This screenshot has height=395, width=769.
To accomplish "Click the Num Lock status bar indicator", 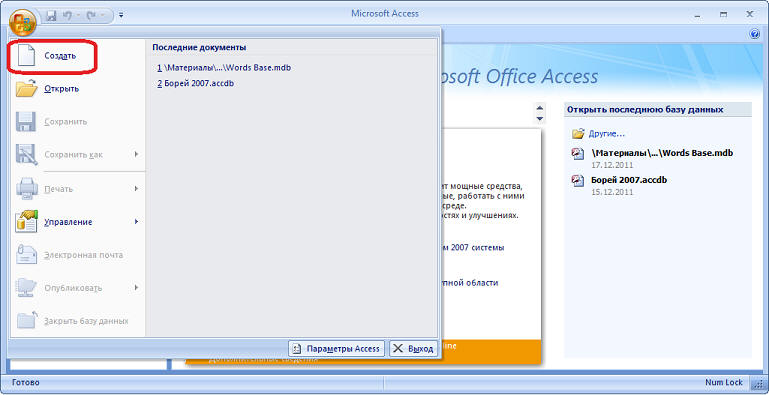I will coord(724,382).
